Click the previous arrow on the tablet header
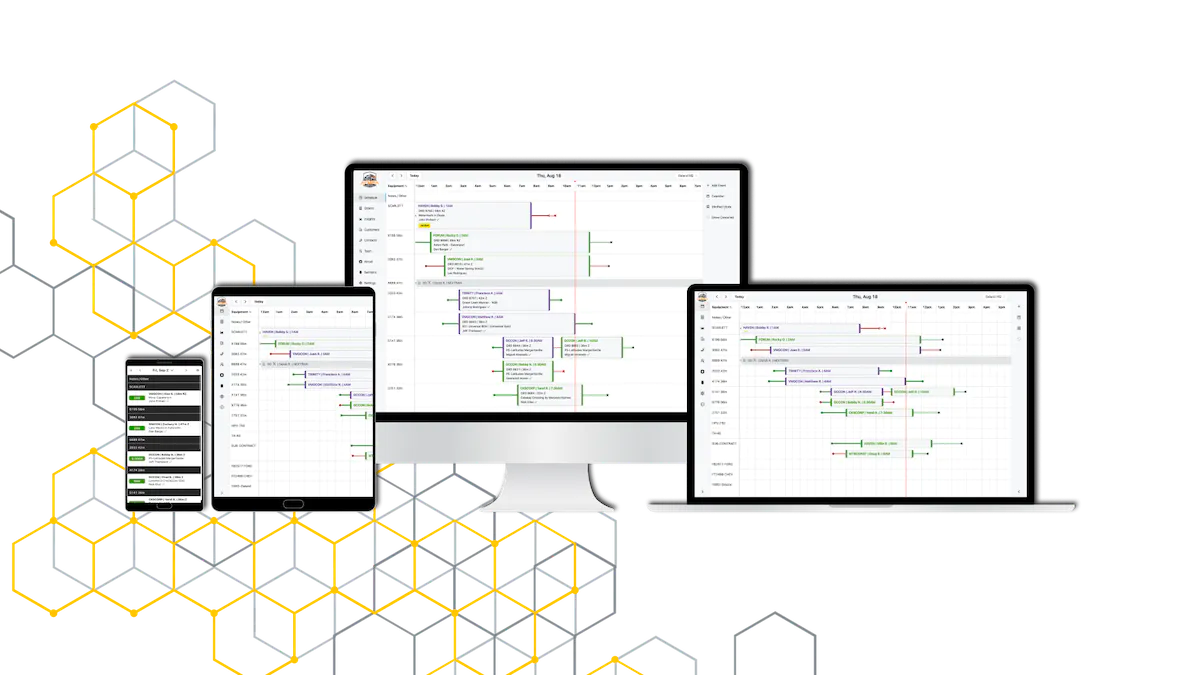1200x675 pixels. click(235, 301)
